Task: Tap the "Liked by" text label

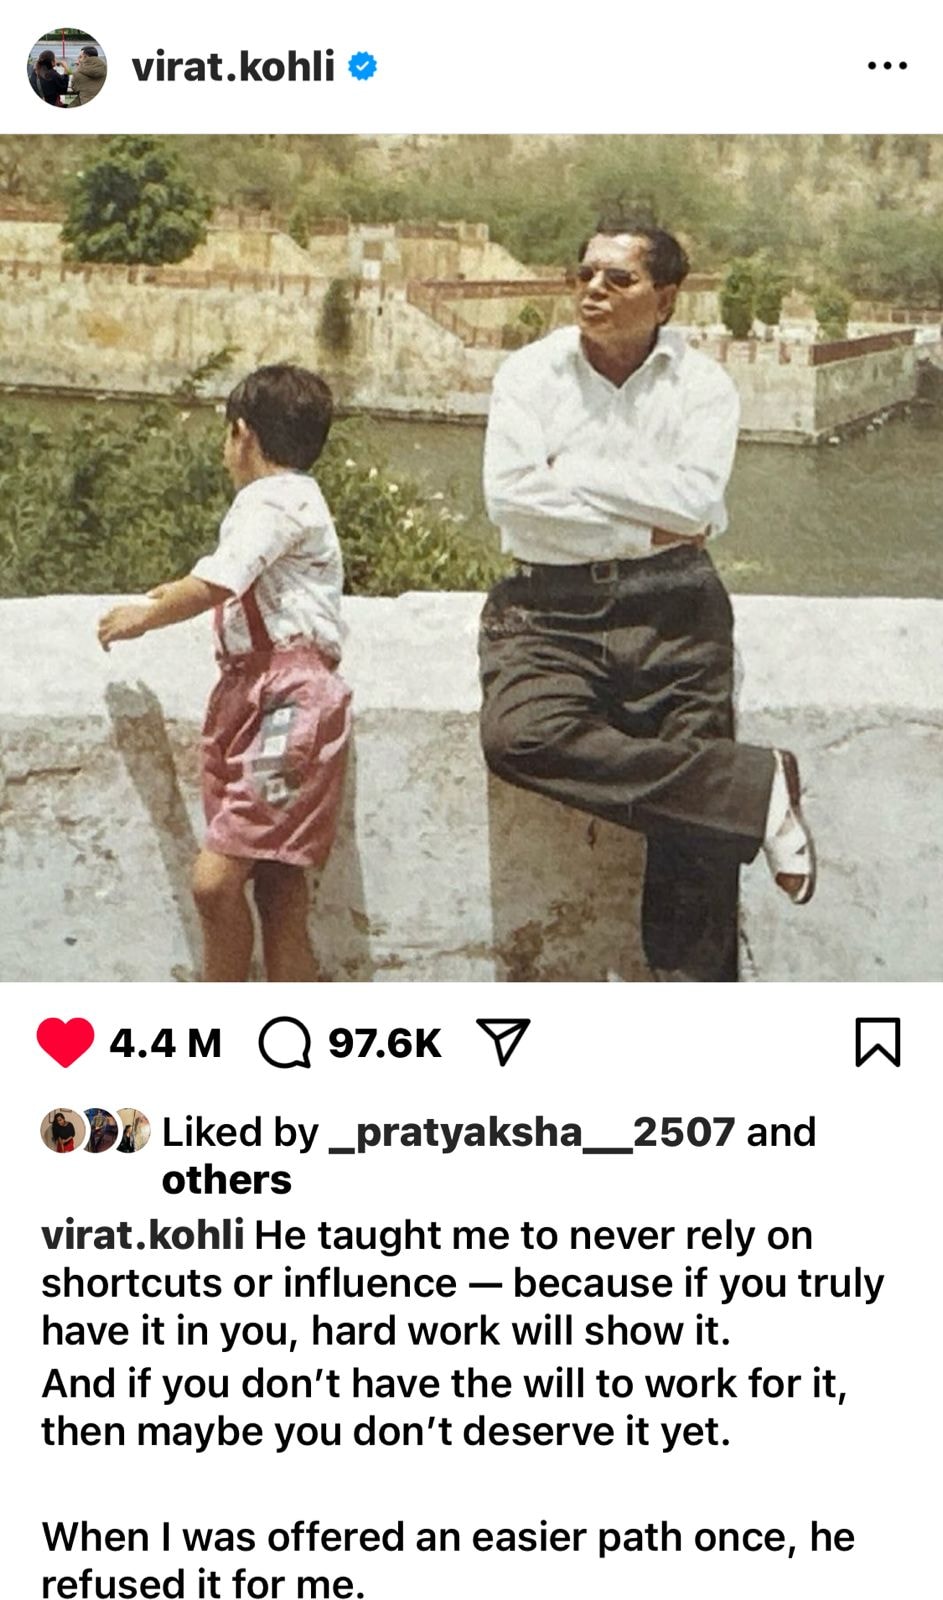Action: click(240, 1132)
